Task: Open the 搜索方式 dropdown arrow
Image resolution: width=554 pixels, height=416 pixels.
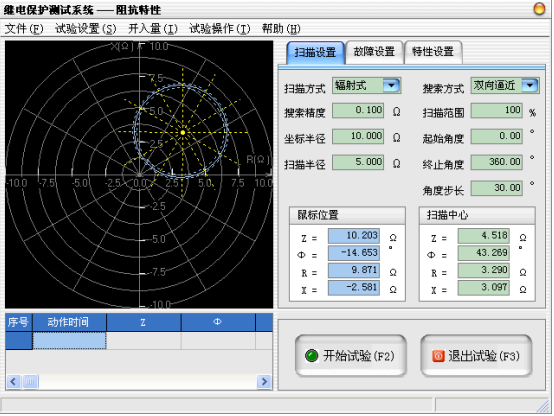Action: pyautogui.click(x=530, y=86)
